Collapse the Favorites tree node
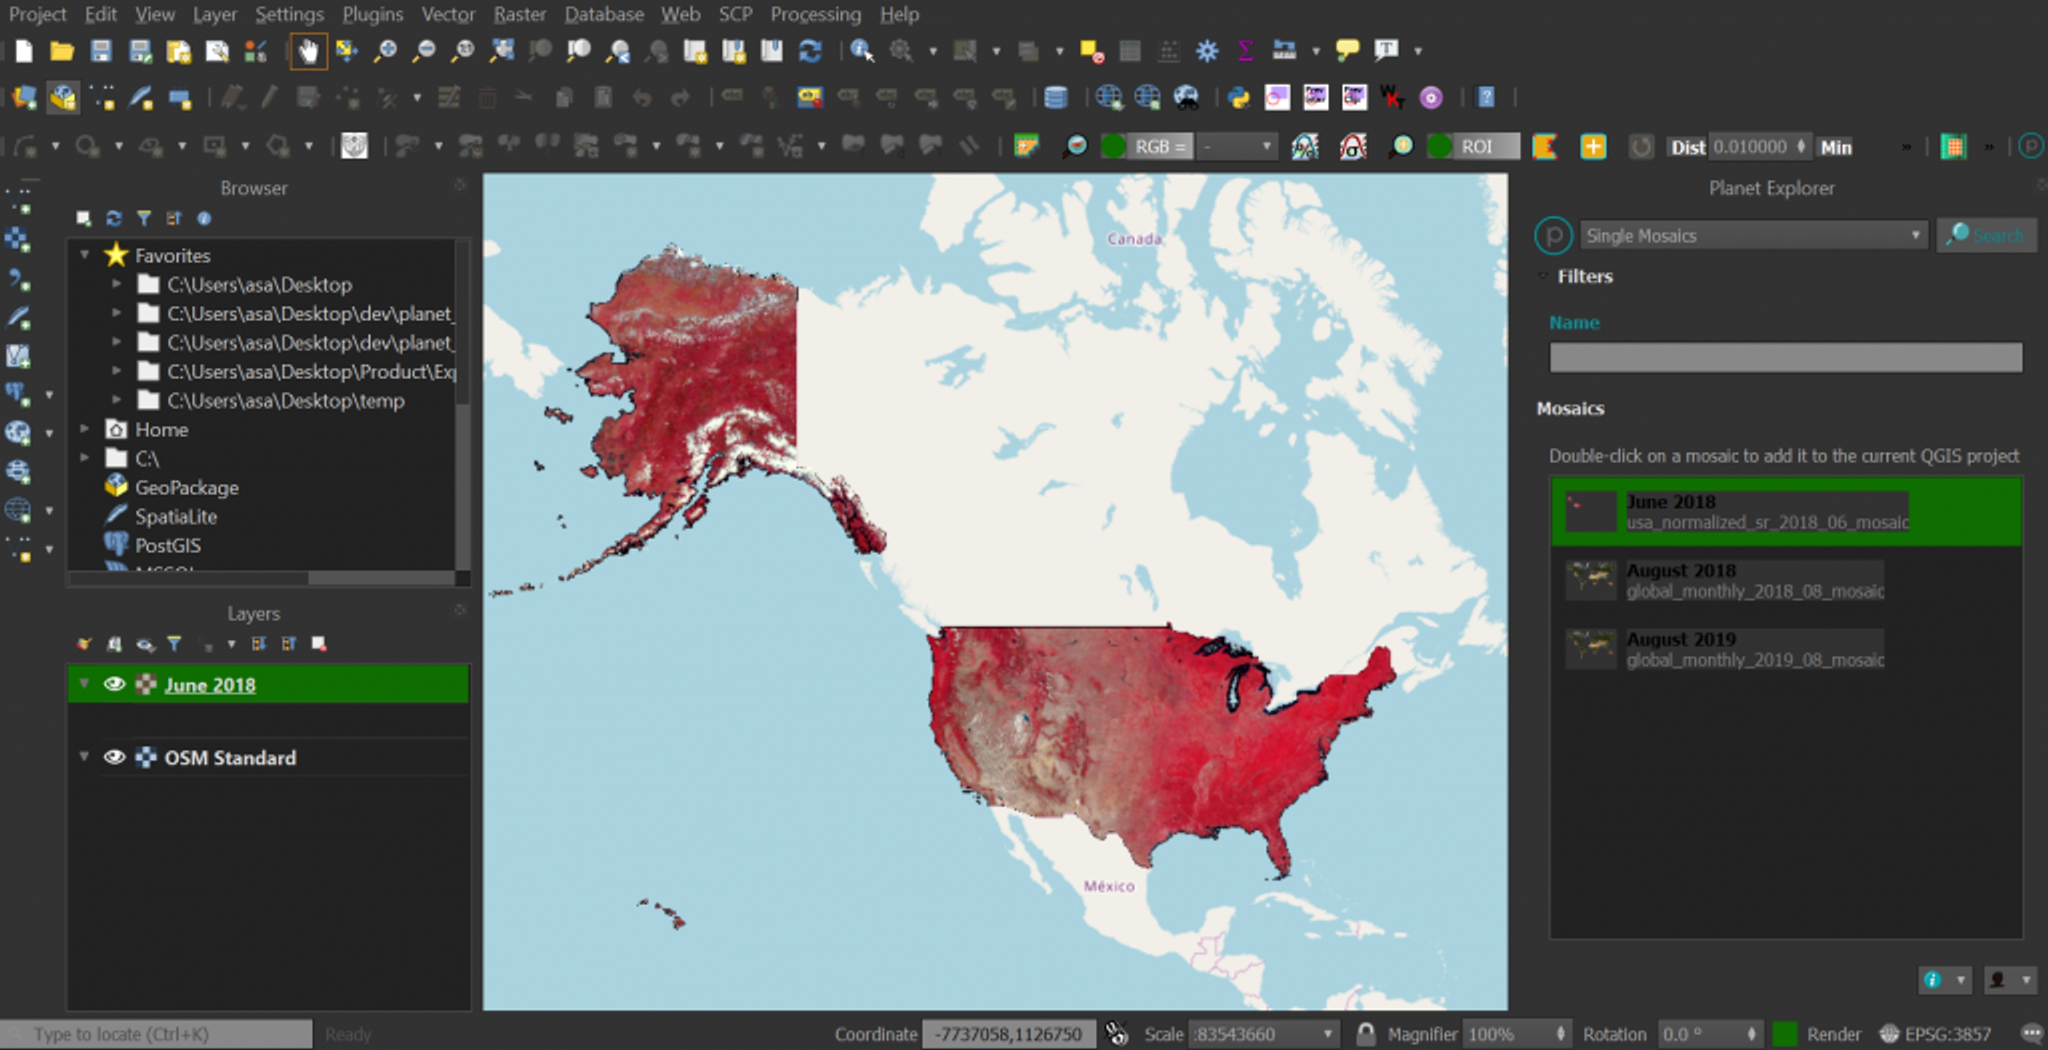Screen dimensions: 2048x1050 tap(85, 255)
